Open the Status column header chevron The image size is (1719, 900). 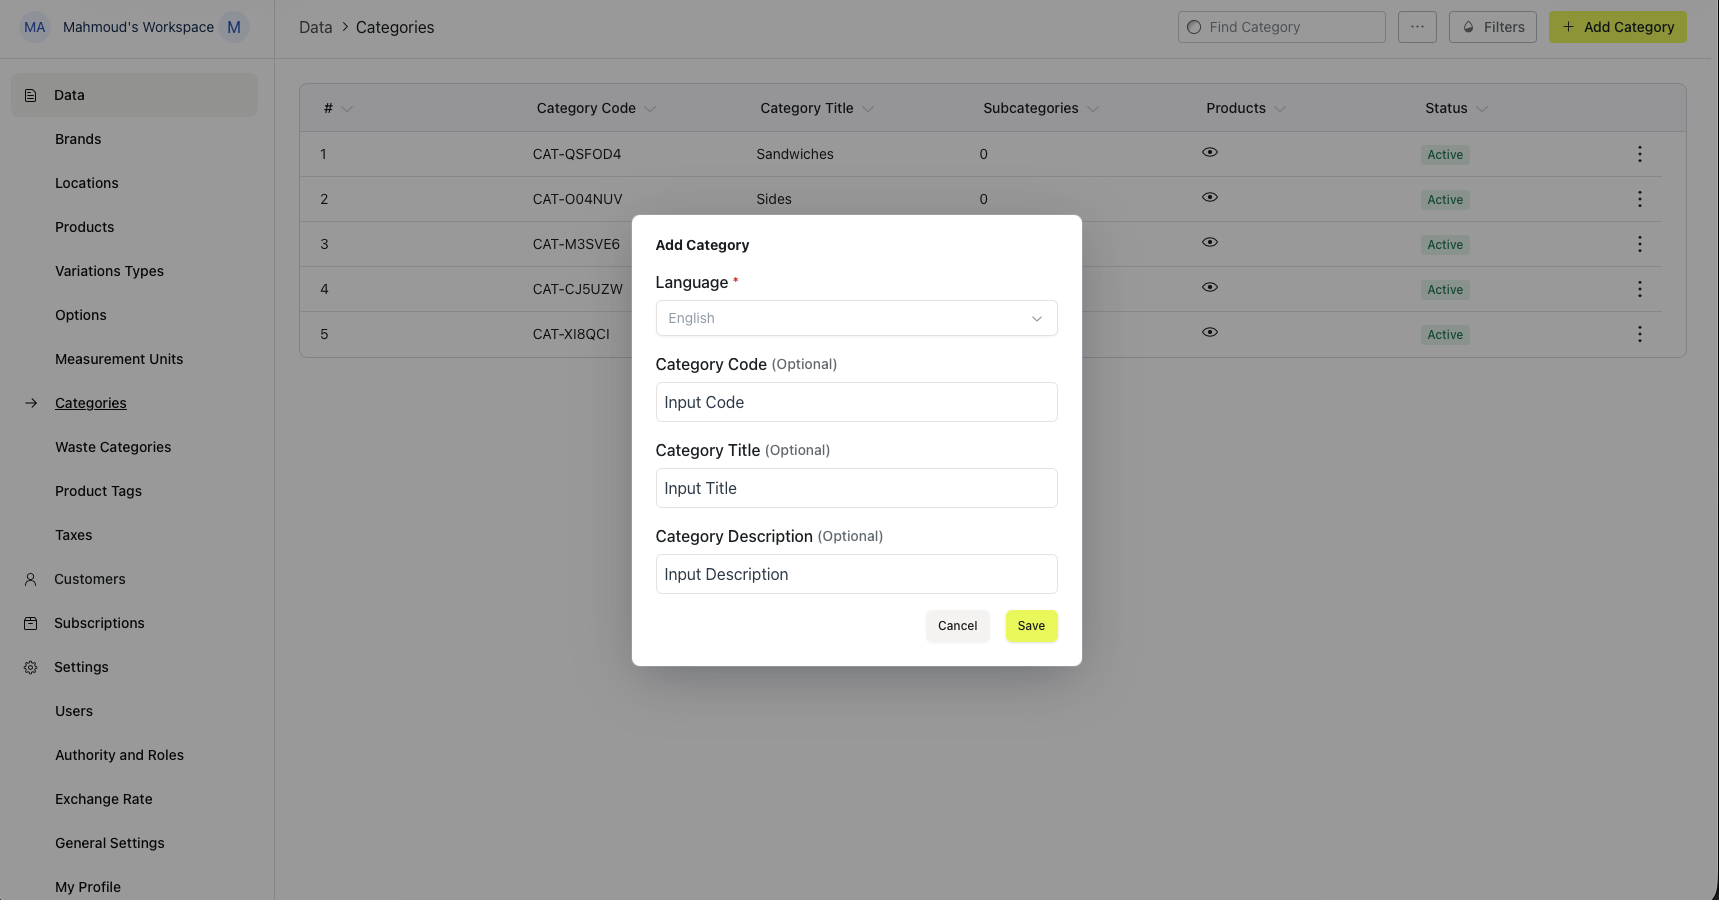[x=1482, y=109]
